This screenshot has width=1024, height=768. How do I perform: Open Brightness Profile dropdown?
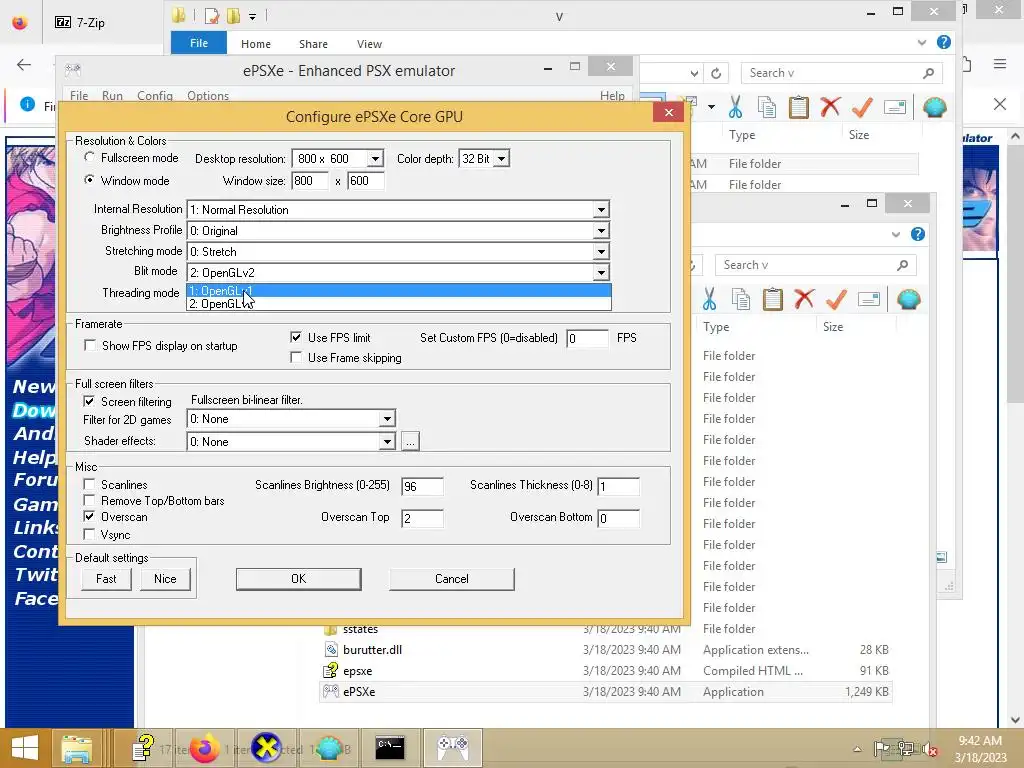click(x=601, y=231)
